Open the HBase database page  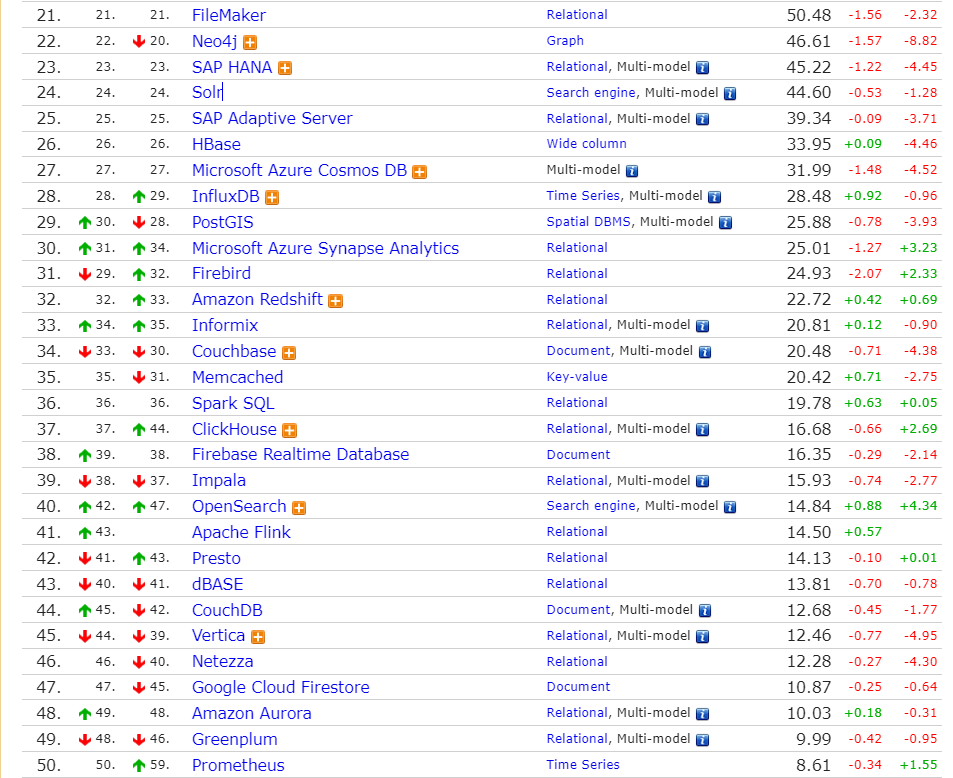click(216, 145)
